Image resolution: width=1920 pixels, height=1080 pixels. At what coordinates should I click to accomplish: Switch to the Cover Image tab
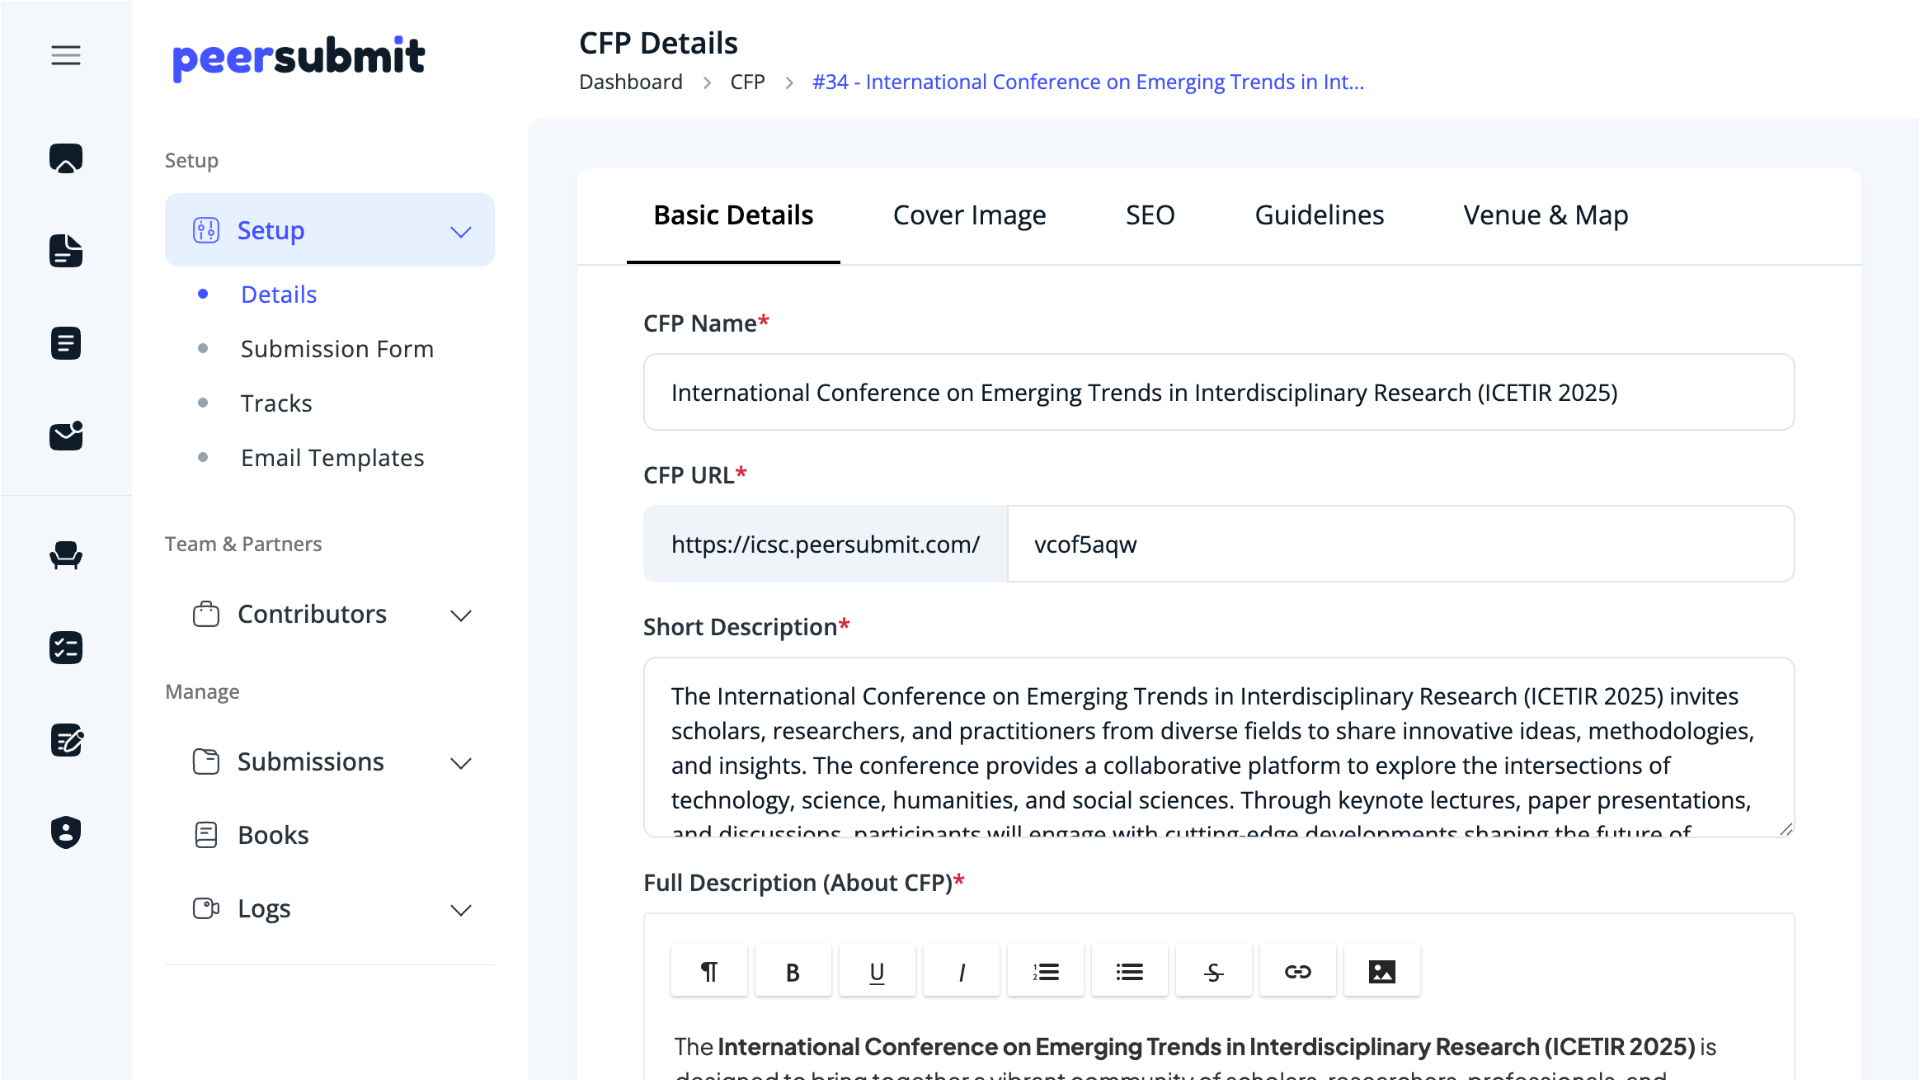point(969,215)
